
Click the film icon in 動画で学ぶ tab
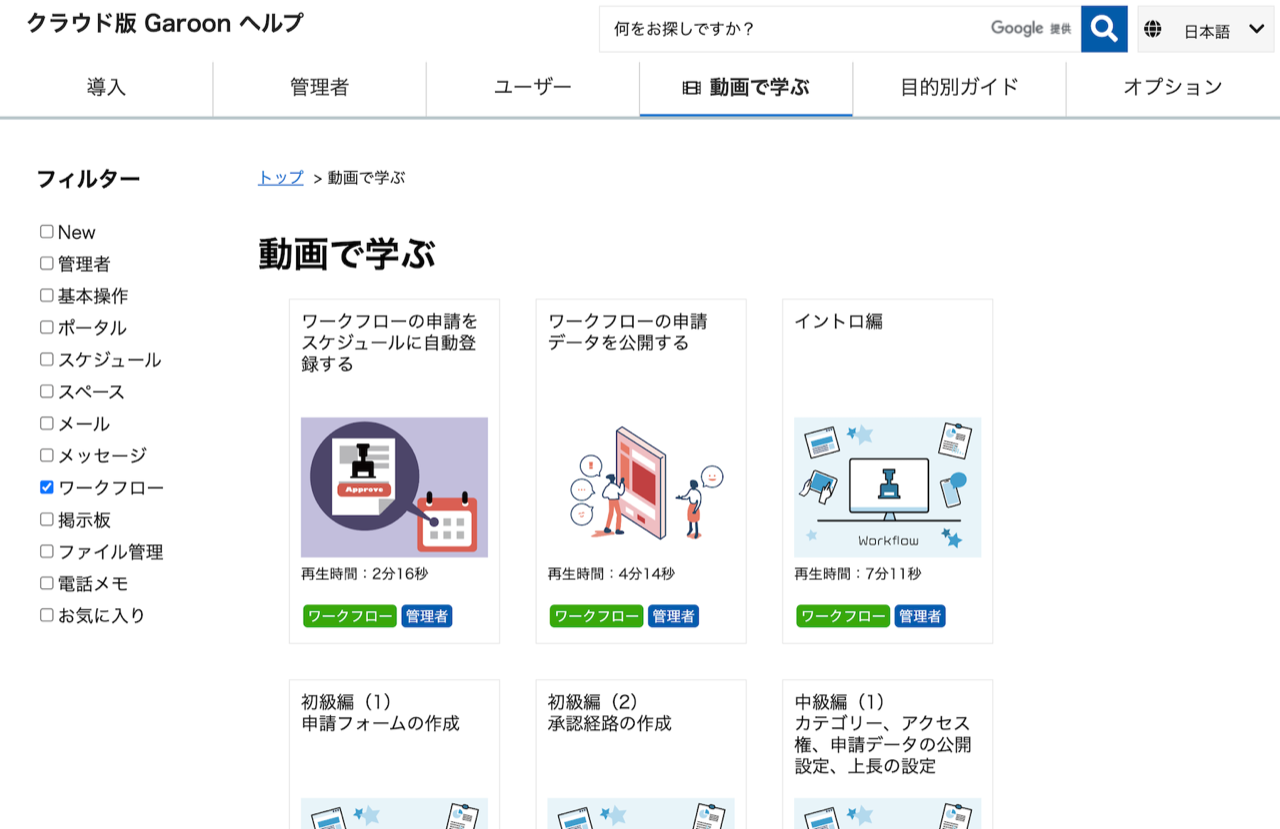click(691, 88)
